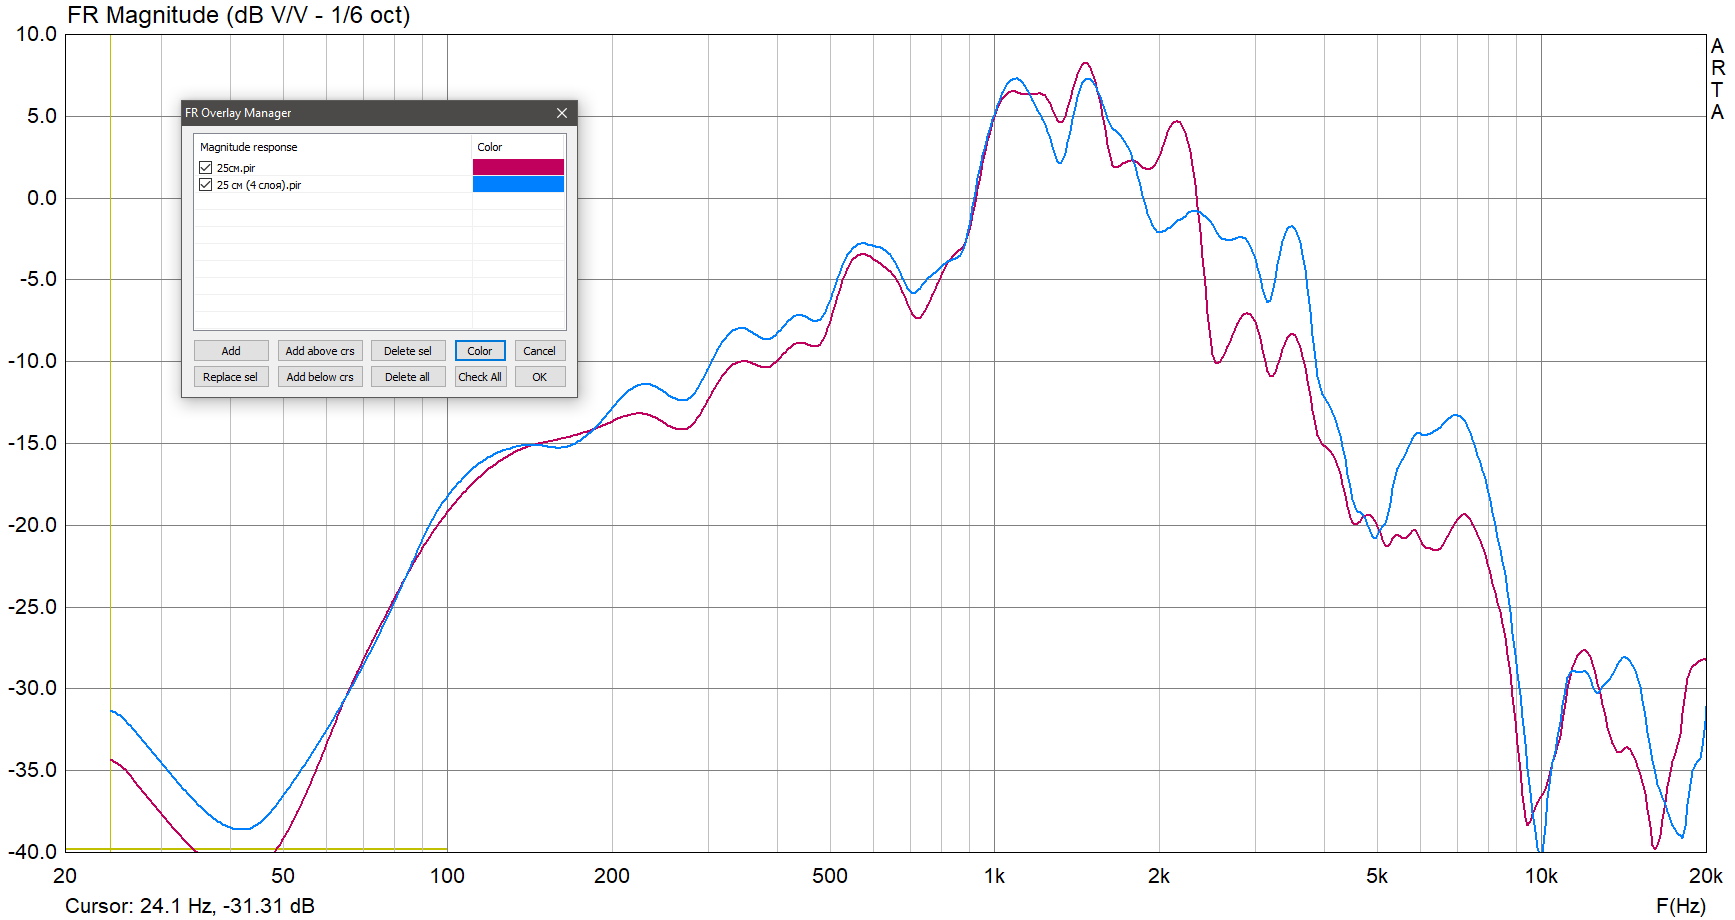Select the 25см.pir list entry
This screenshot has height=920, width=1735.
236,168
